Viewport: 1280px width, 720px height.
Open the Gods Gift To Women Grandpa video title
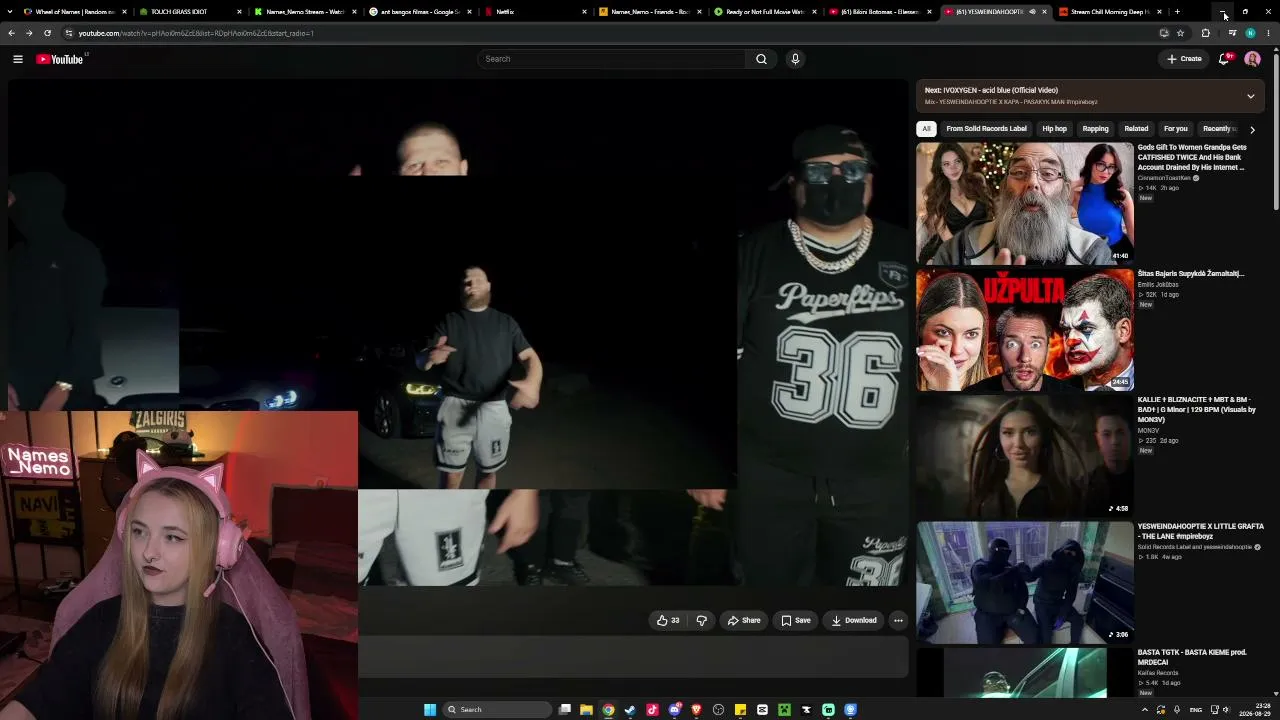[1192, 157]
